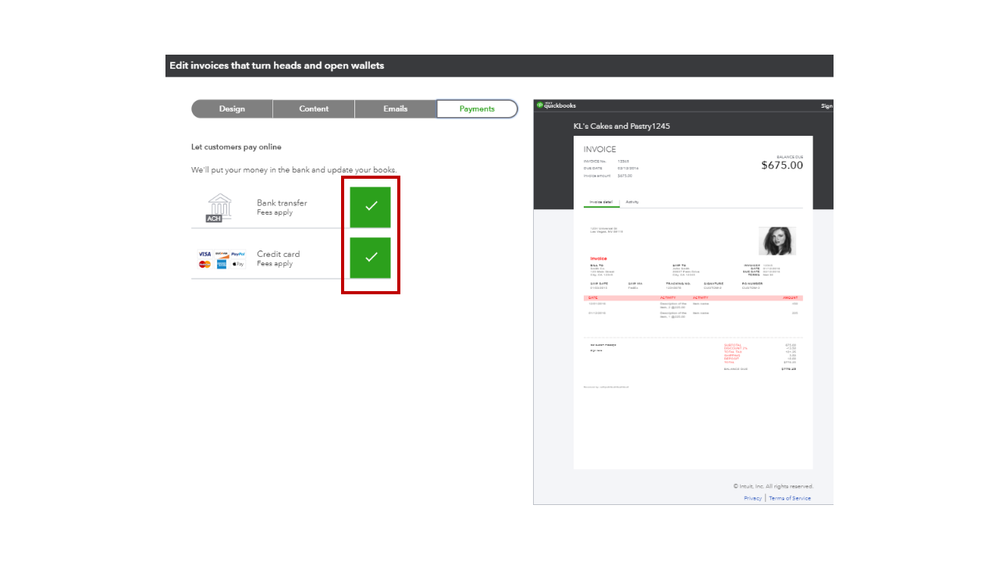Click the credit card logos icon
Viewport: 999px width, 562px height.
coord(221,259)
